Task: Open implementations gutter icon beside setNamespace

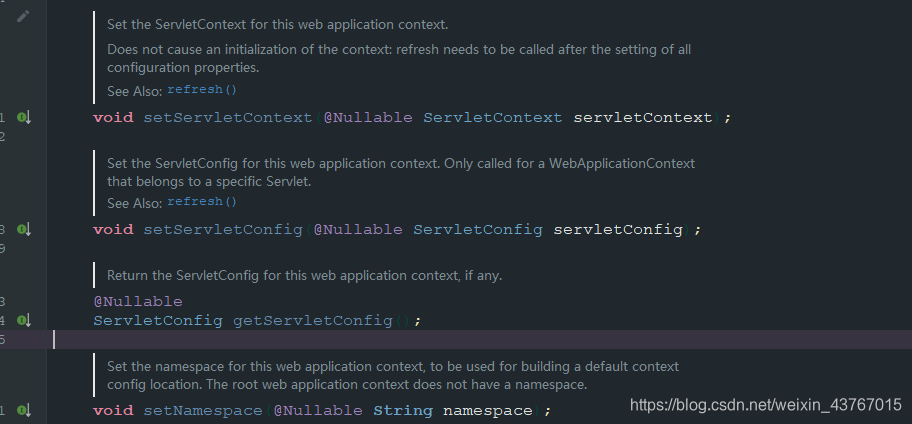Action: coord(23,411)
